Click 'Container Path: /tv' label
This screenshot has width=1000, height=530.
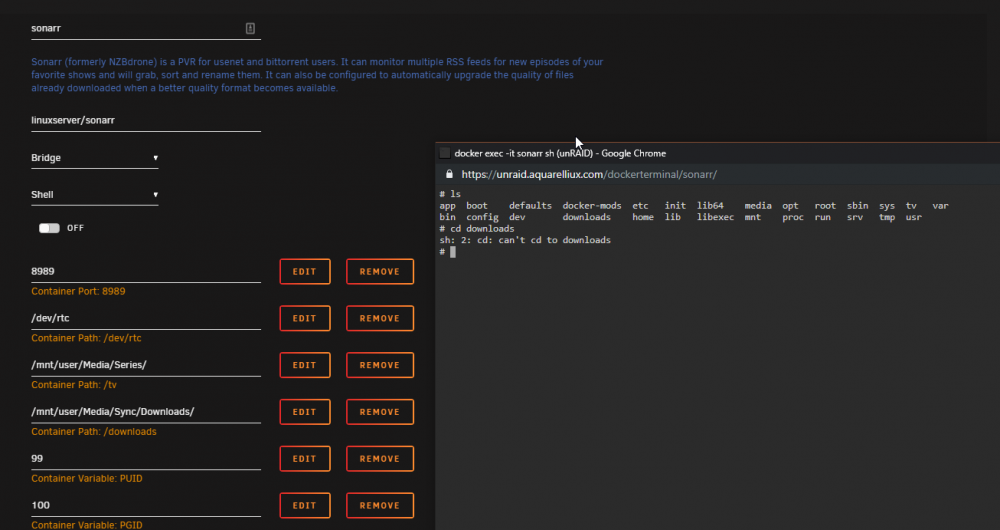click(x=74, y=385)
